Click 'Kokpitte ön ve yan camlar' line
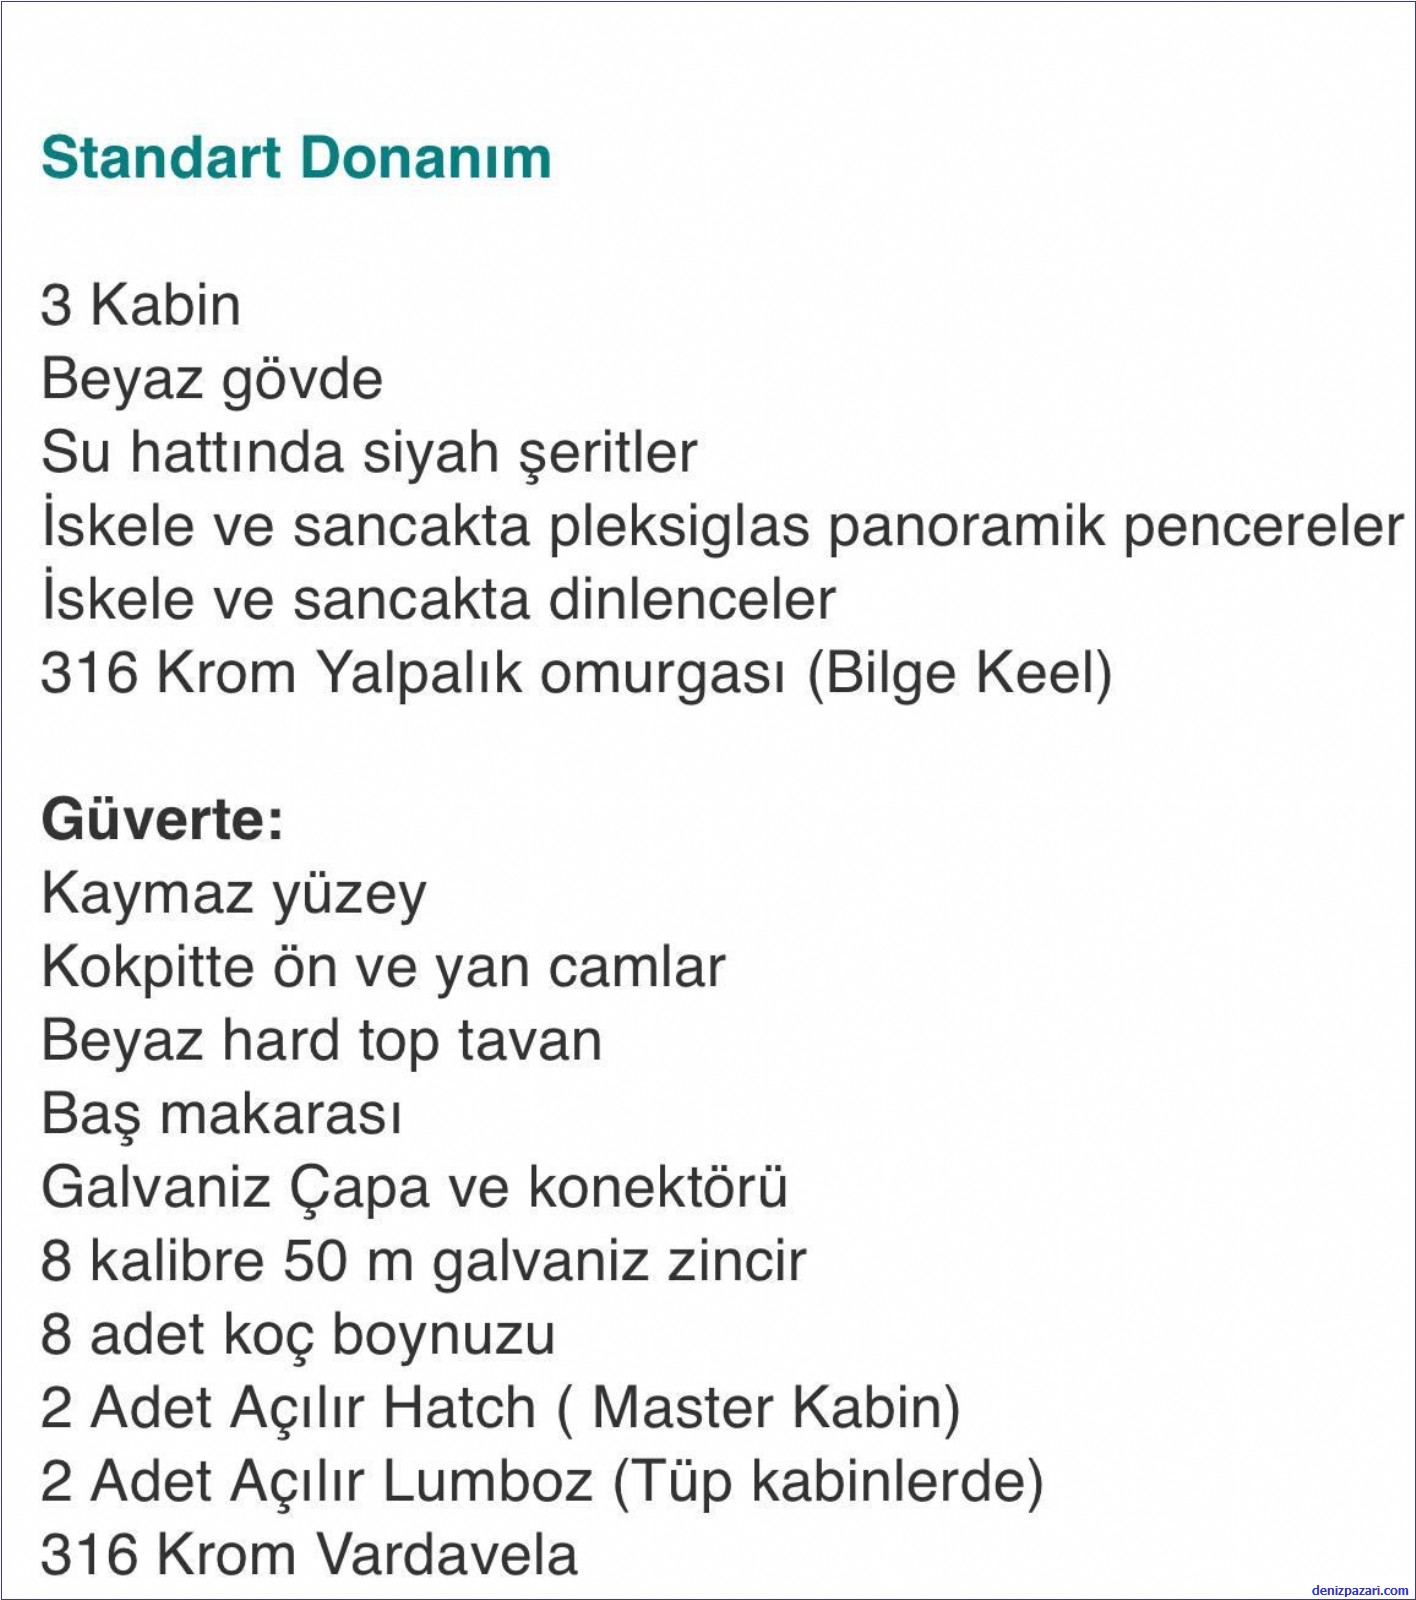 click(383, 967)
